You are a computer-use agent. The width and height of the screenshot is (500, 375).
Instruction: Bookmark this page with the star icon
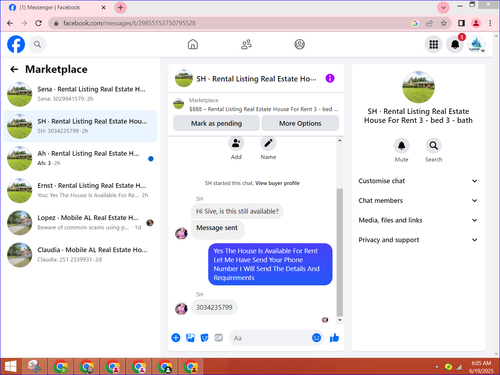(443, 23)
